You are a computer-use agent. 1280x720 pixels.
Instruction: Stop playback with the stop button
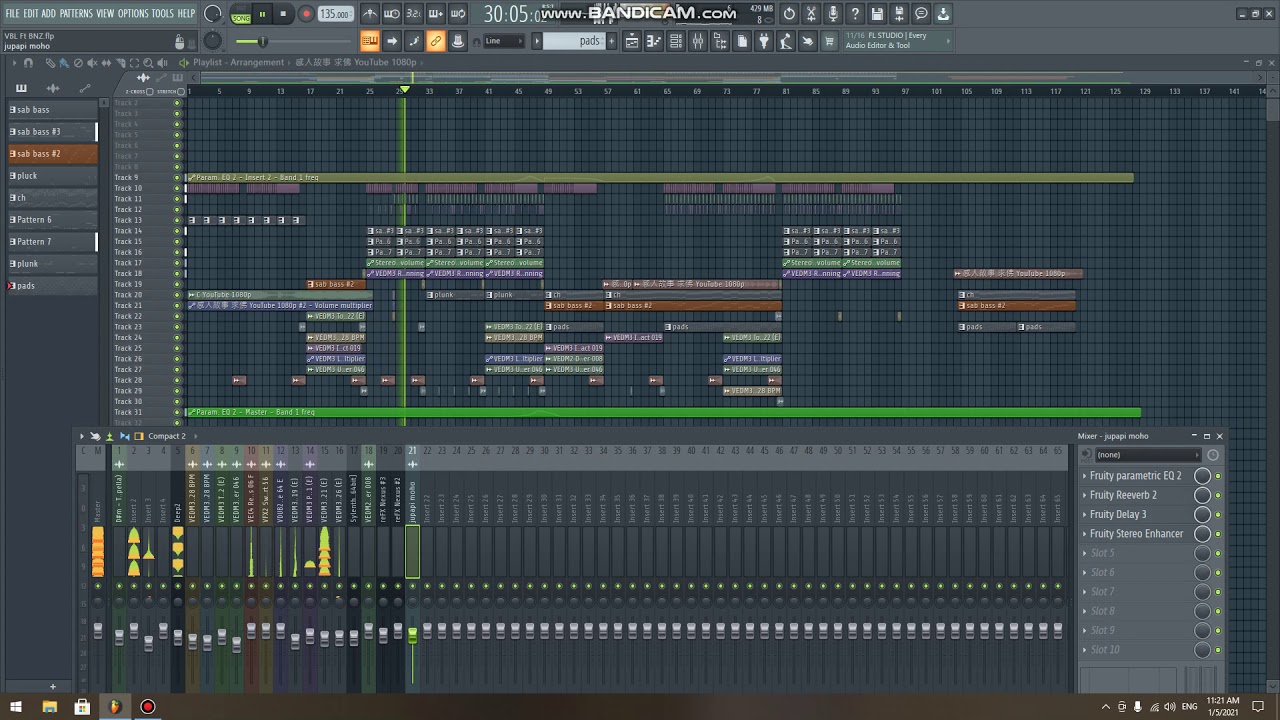tap(284, 15)
